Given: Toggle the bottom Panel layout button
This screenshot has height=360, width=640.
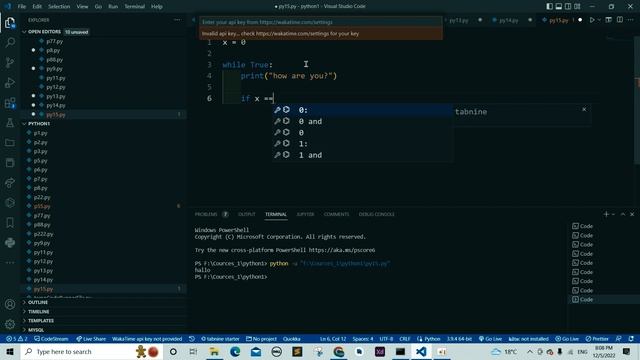Looking at the screenshot, I should (559, 7).
